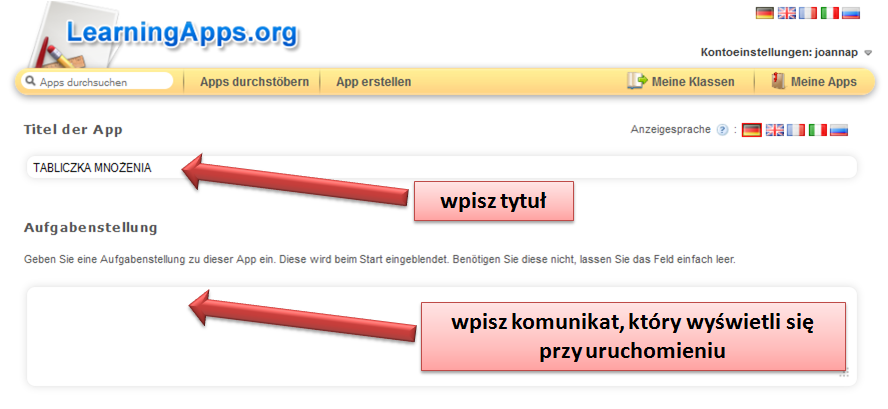Select the German flag in the top-right corner

point(765,13)
